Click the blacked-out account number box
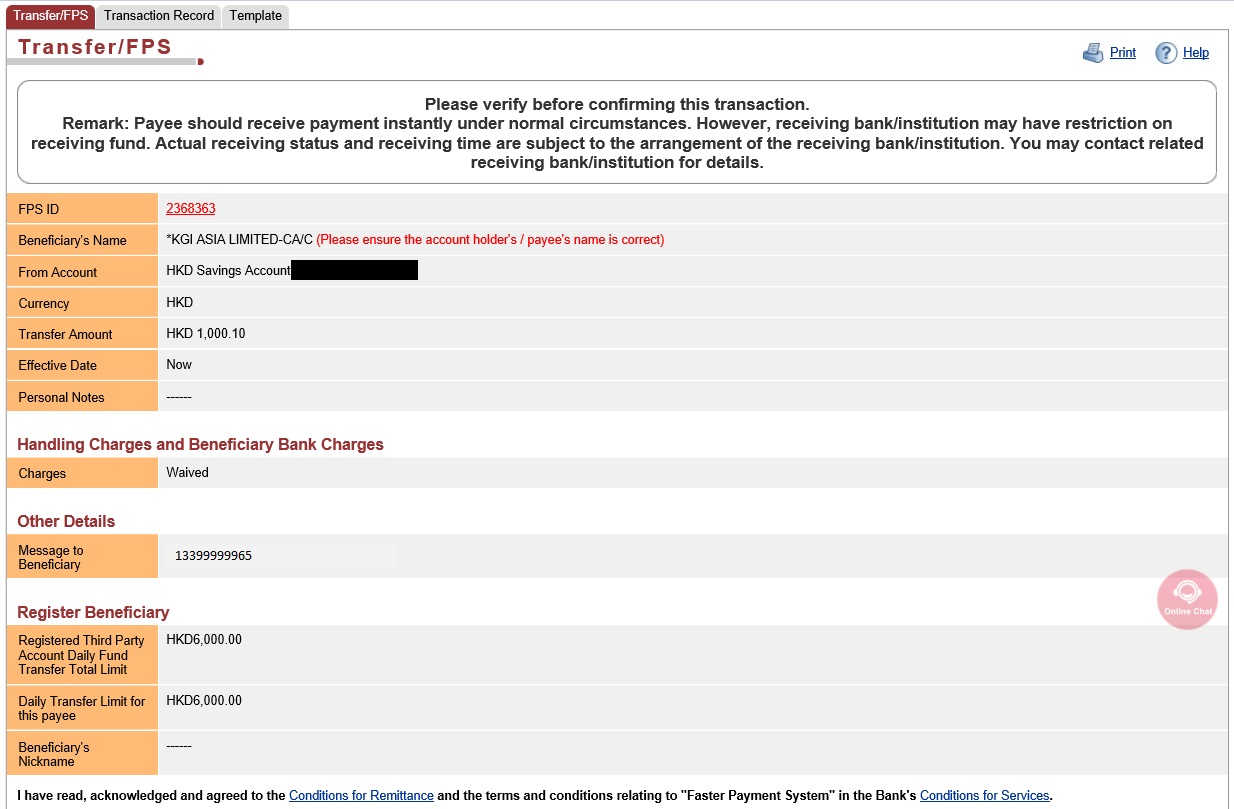Viewport: 1234px width, 809px height. pos(354,271)
